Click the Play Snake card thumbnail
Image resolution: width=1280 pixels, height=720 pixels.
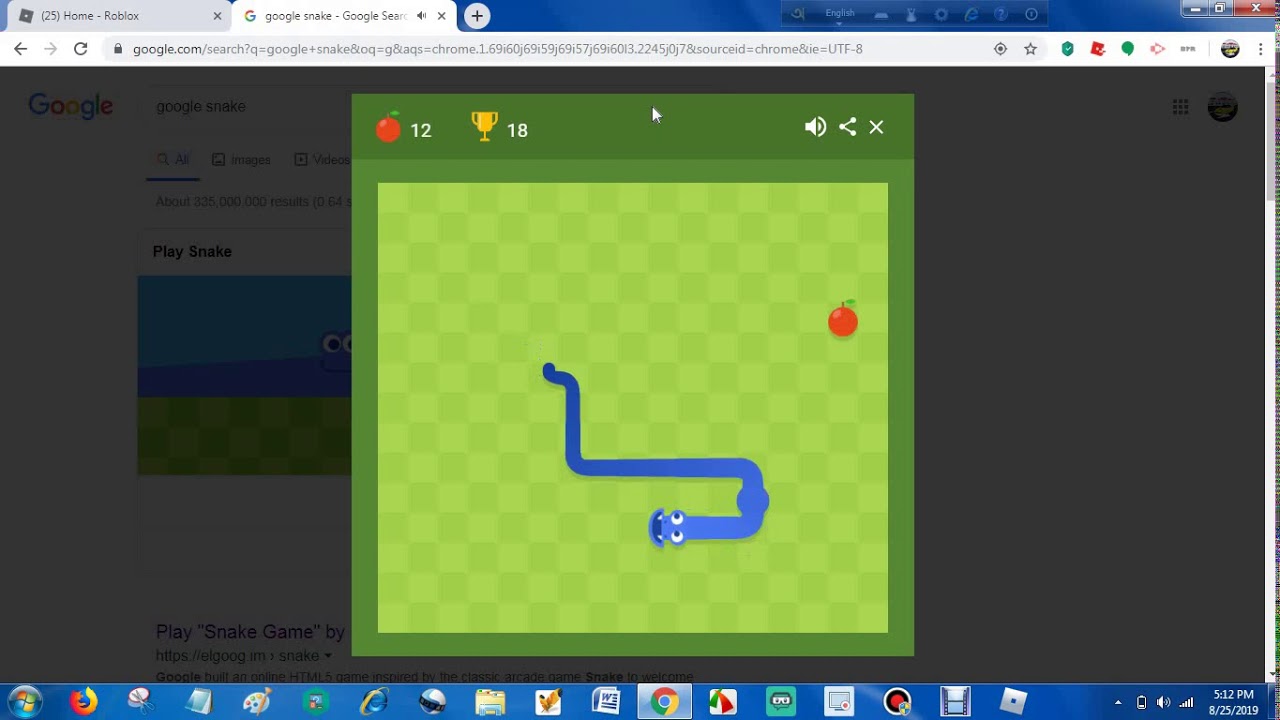coord(245,375)
